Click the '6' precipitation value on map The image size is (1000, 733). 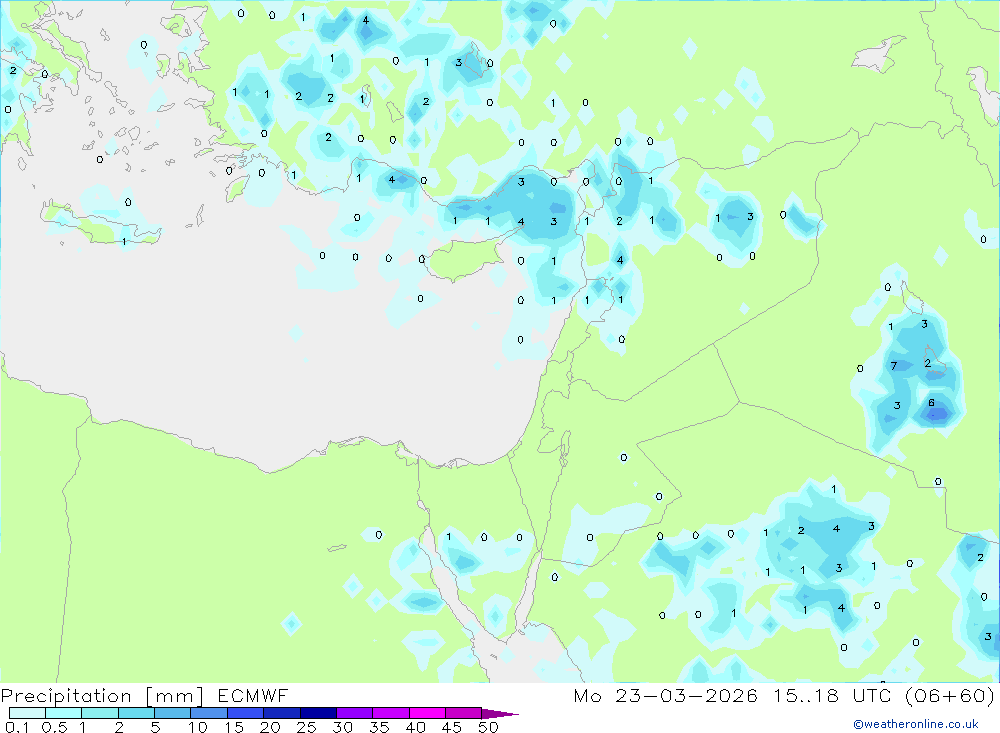point(931,403)
